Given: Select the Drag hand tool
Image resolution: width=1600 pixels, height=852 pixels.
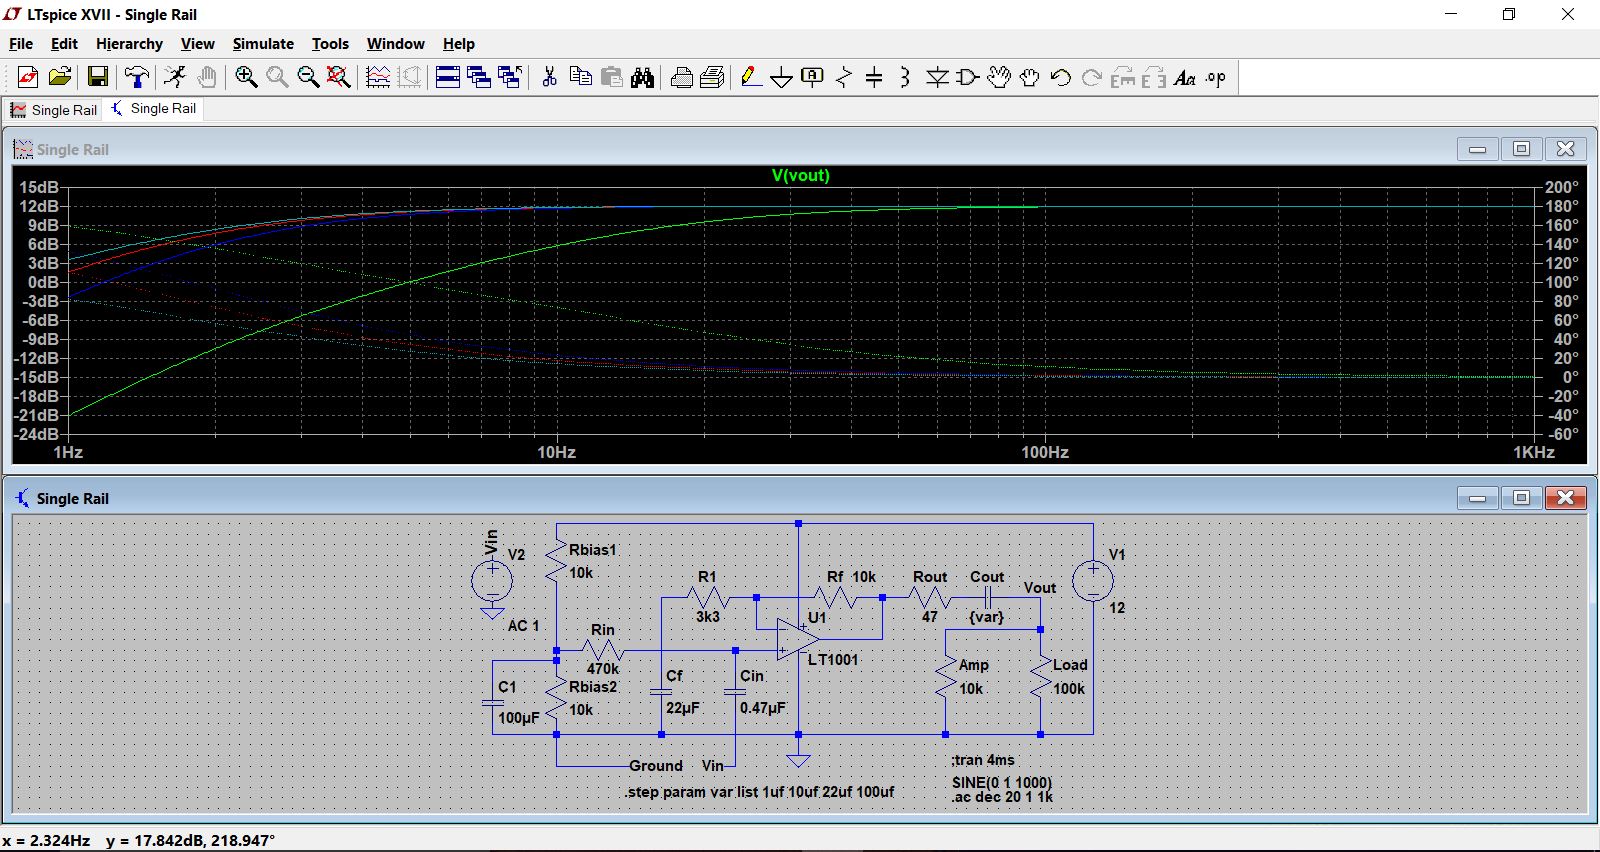Looking at the screenshot, I should pos(1030,77).
